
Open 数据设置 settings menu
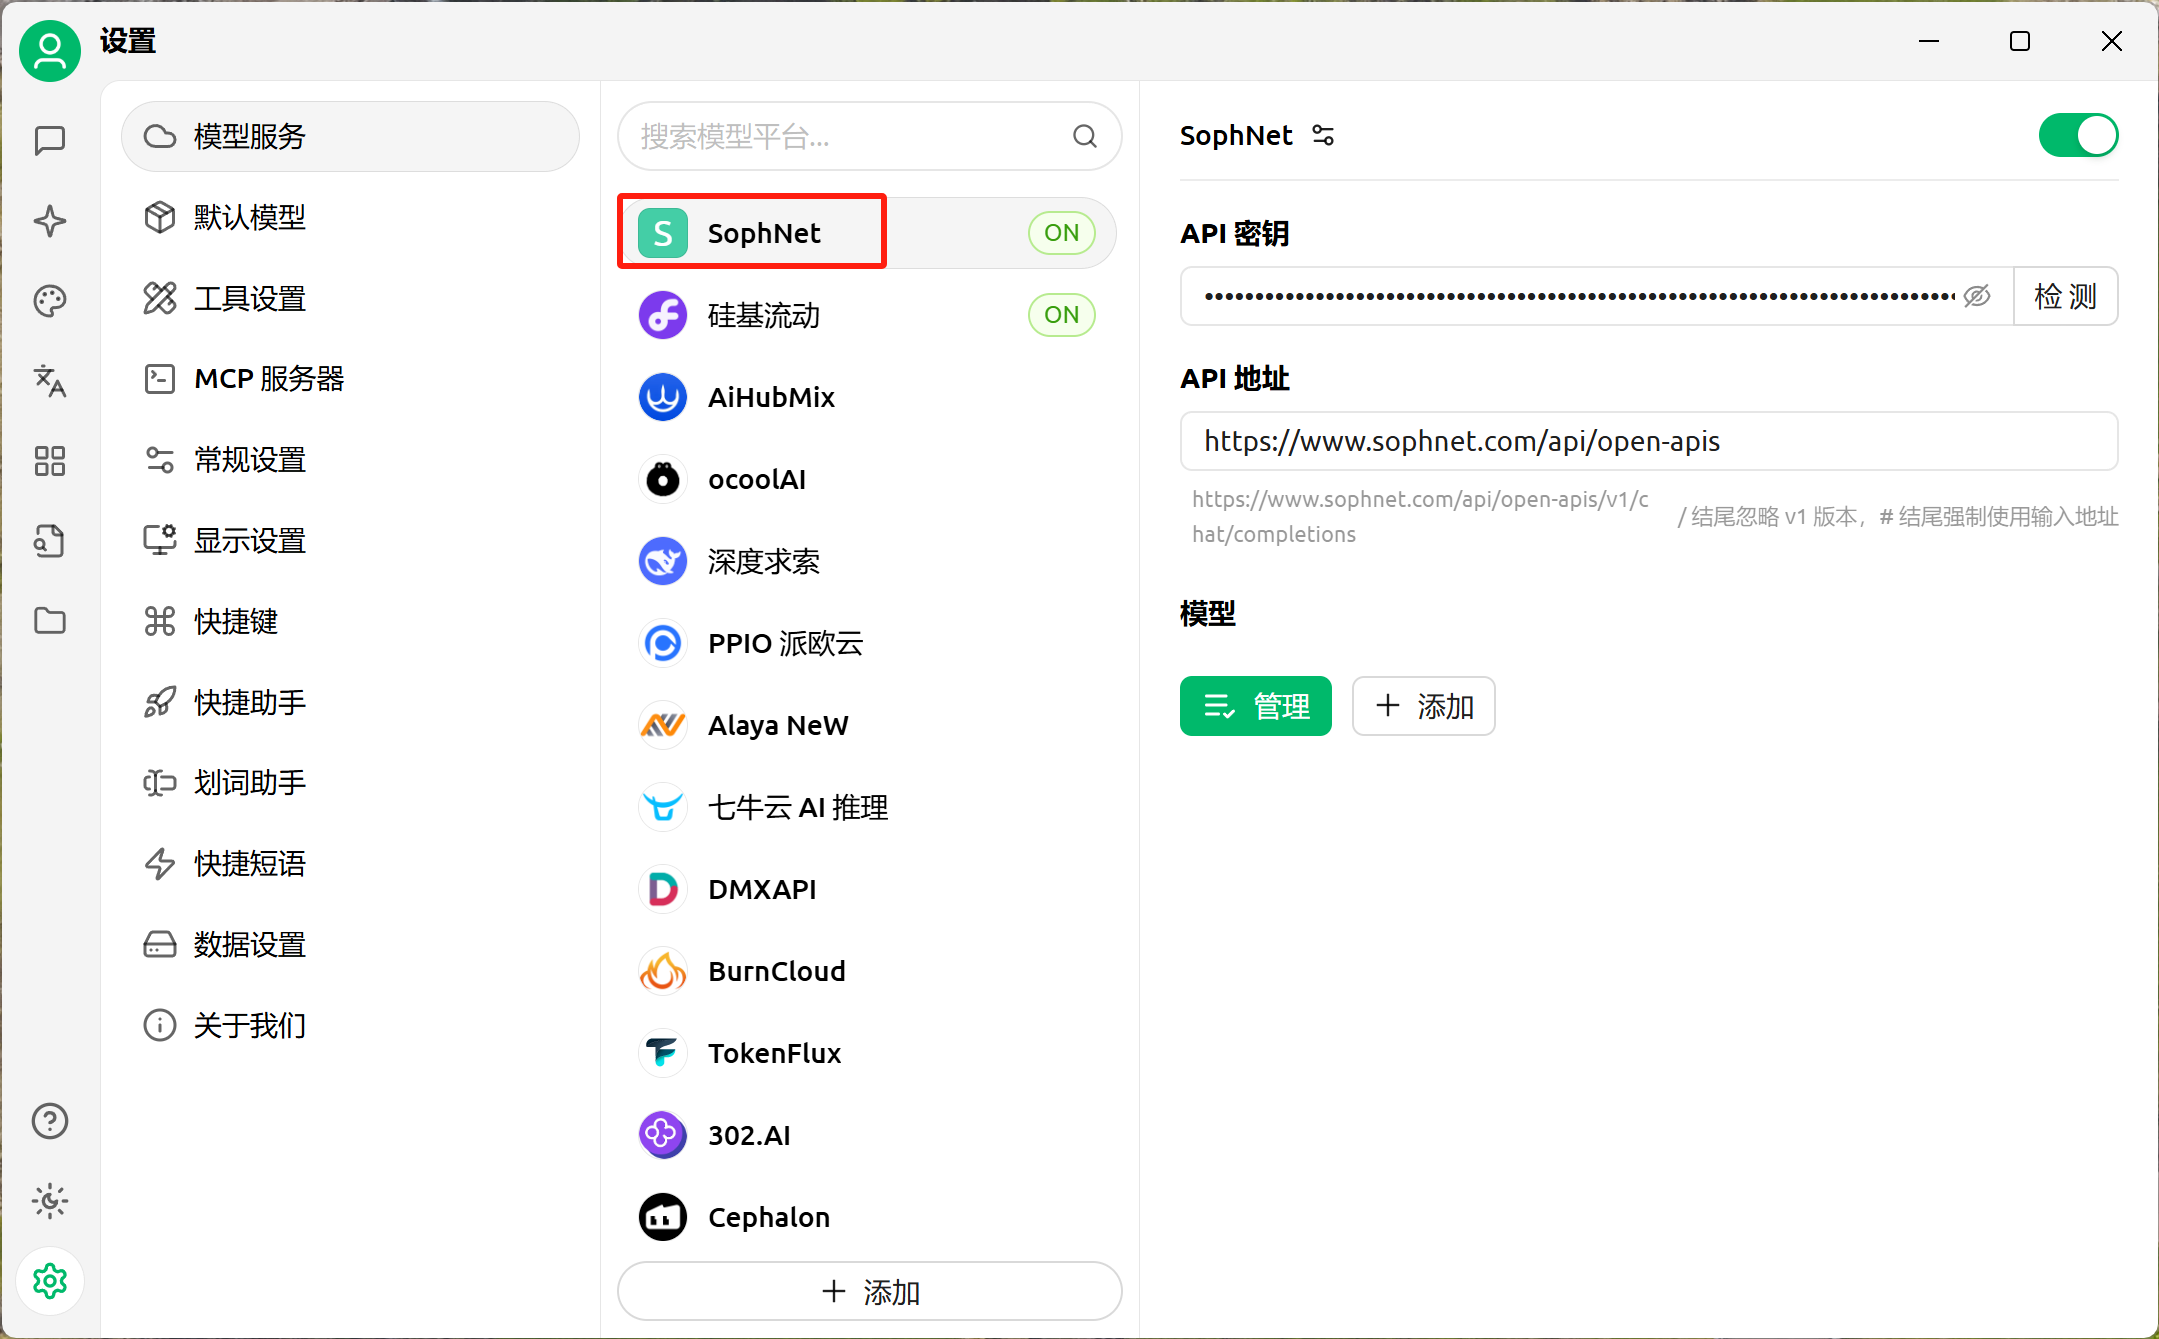click(x=350, y=945)
